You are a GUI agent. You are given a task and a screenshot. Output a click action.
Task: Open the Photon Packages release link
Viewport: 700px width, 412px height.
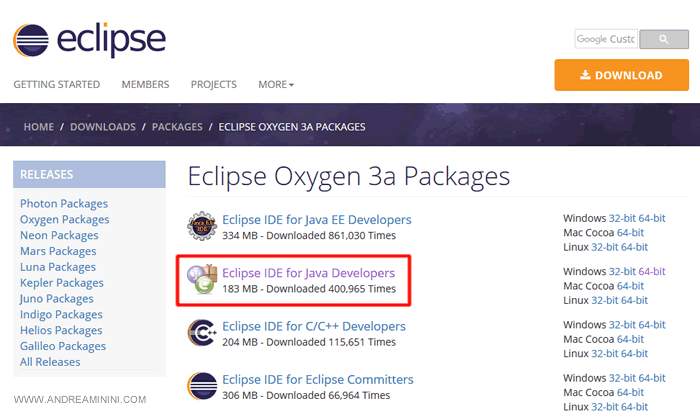[x=64, y=204]
